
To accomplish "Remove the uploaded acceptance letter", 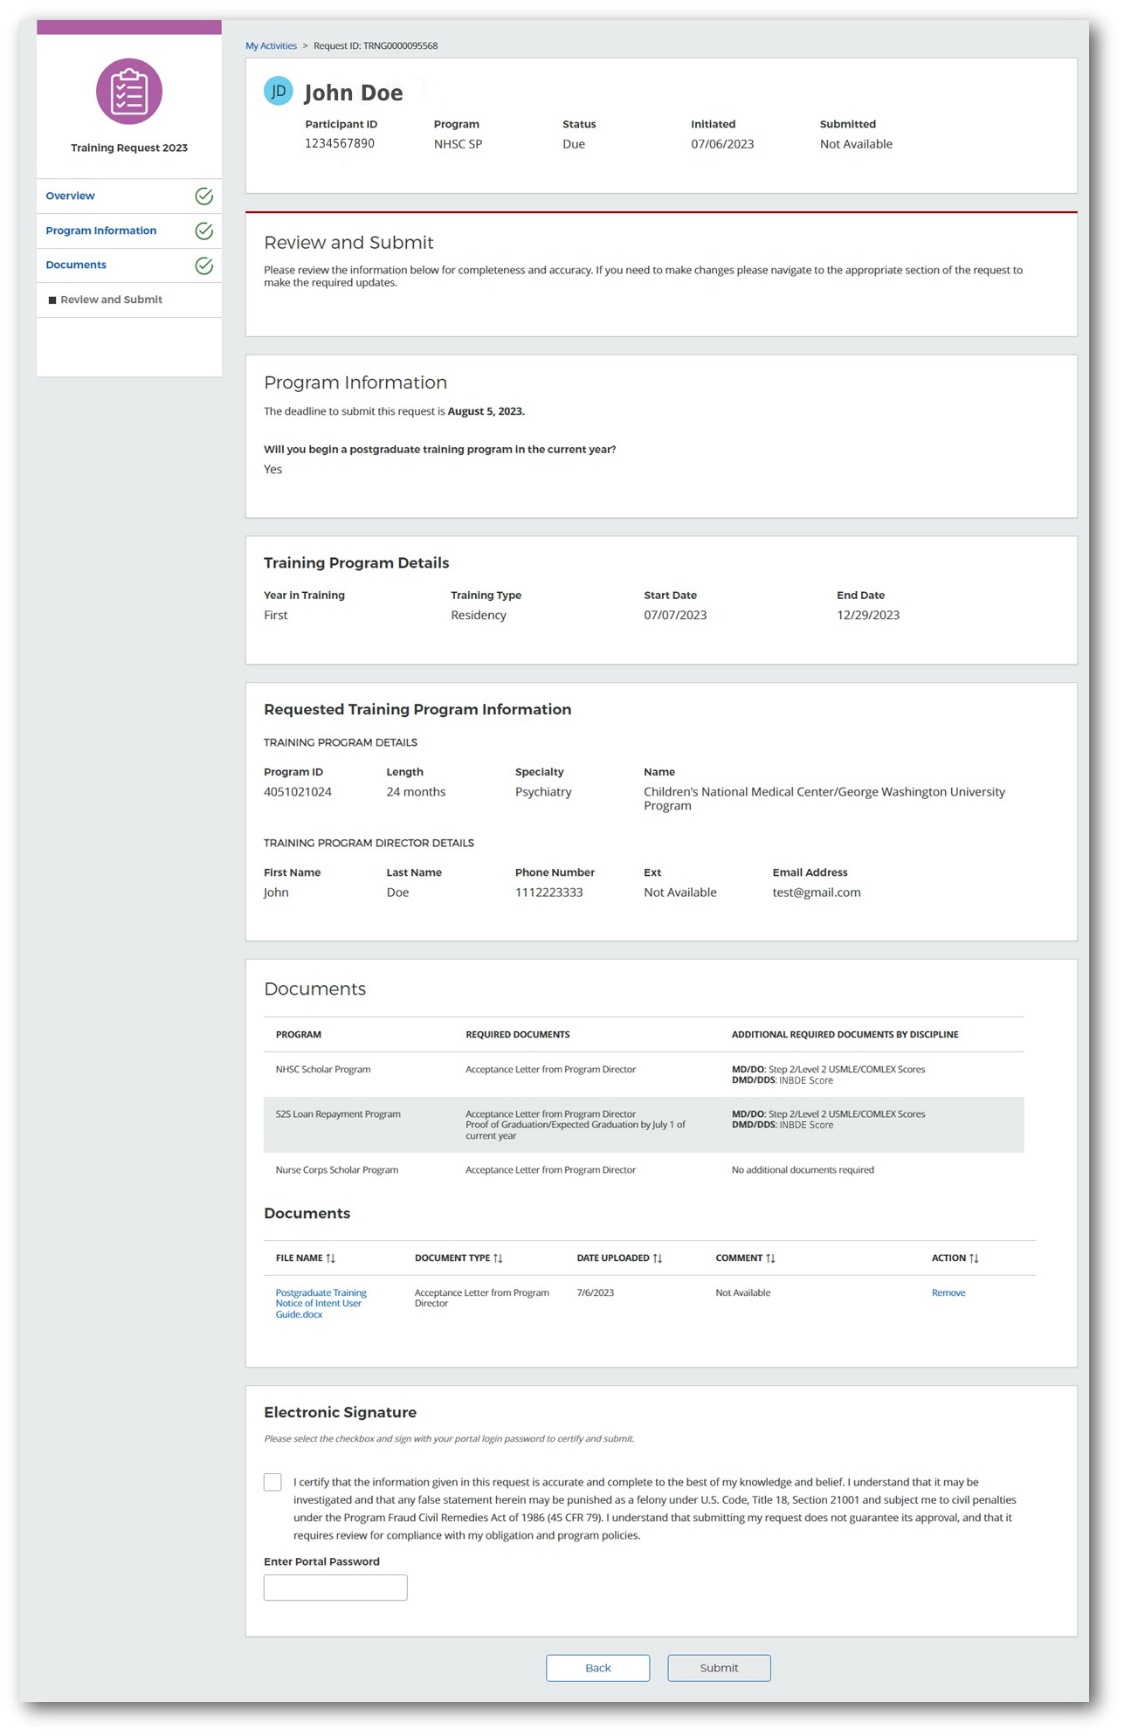I will click(948, 1293).
